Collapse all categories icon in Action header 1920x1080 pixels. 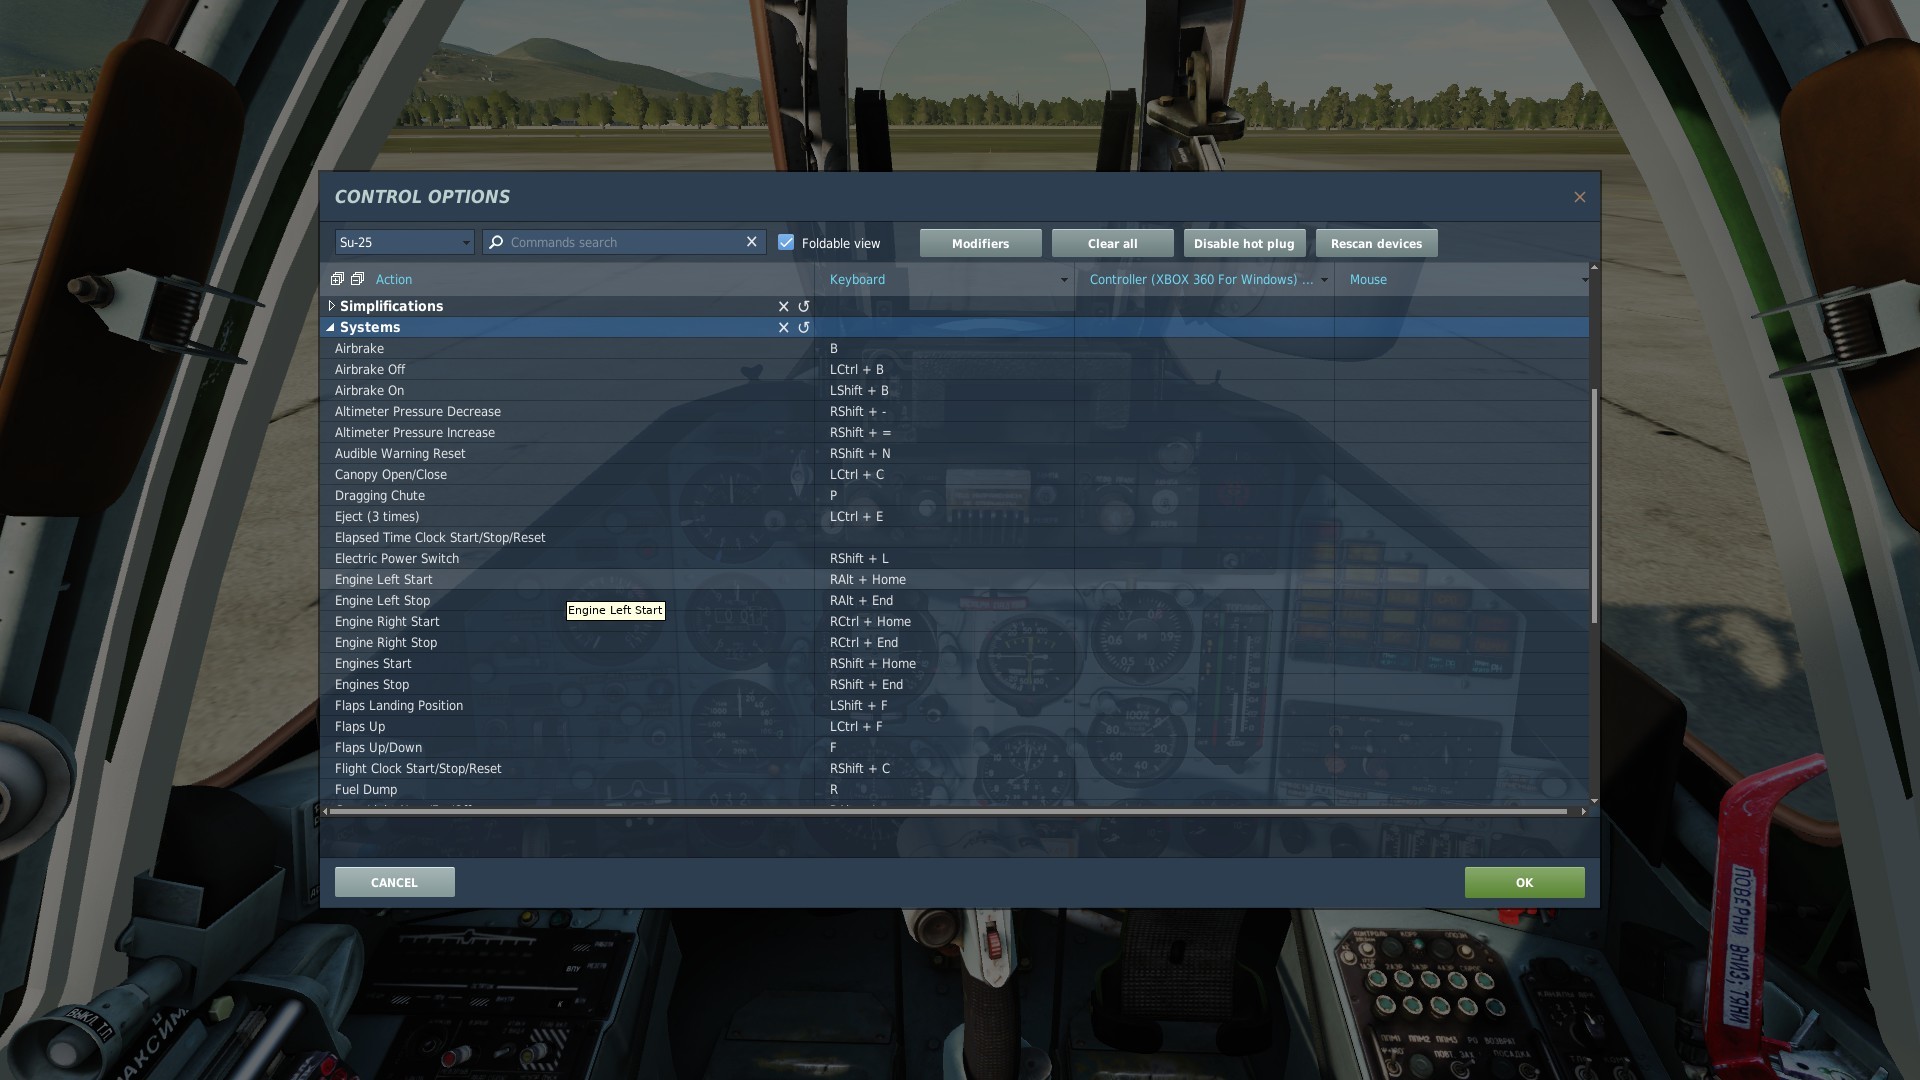[357, 279]
